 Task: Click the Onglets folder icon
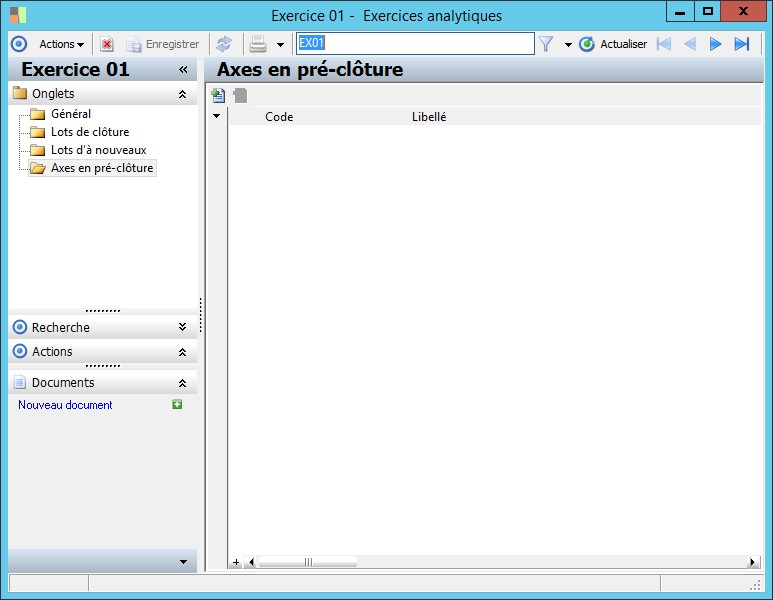20,93
